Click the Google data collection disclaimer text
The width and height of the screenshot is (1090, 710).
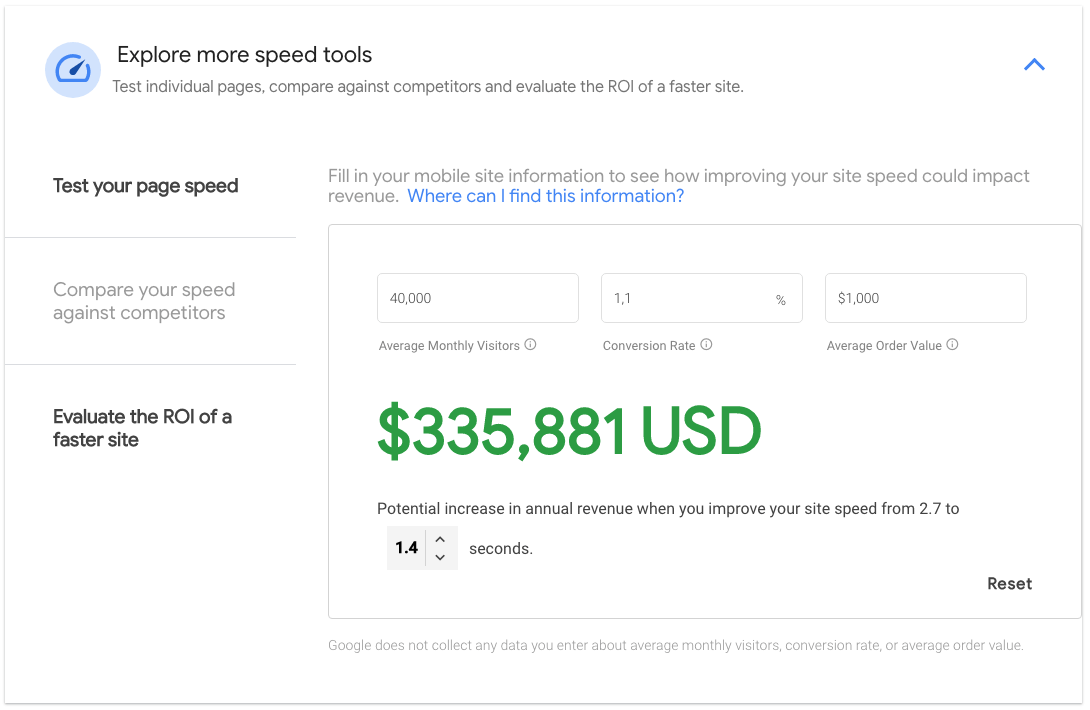[676, 645]
